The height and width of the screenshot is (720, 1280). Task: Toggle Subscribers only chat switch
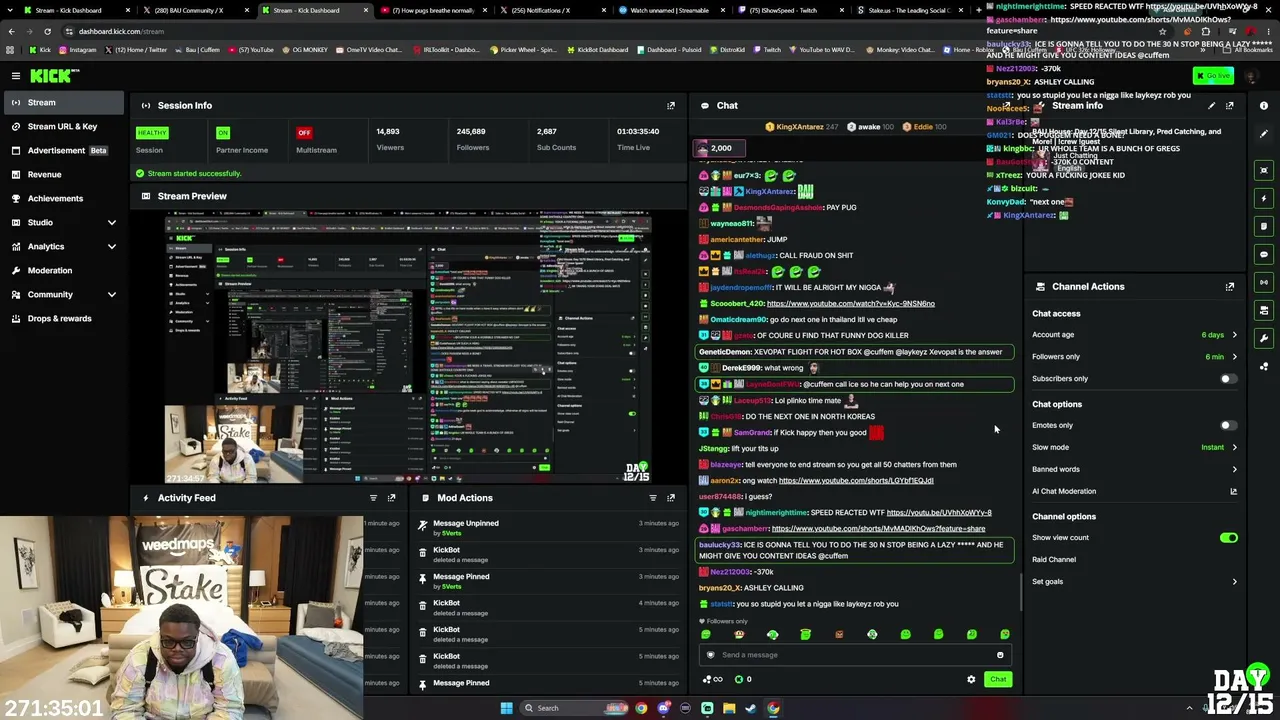[x=1228, y=379]
